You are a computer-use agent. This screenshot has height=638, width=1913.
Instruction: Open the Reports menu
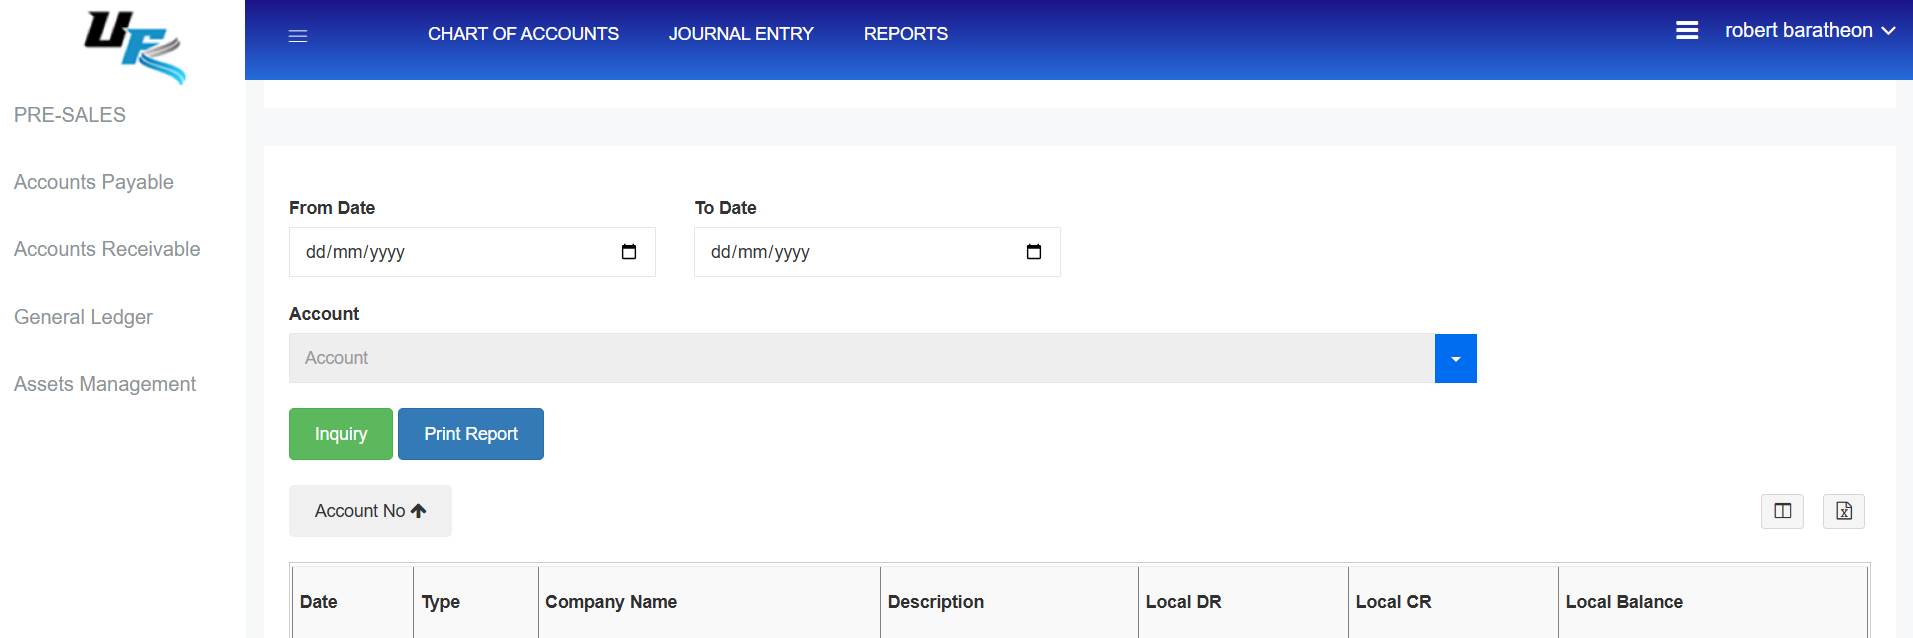[905, 34]
